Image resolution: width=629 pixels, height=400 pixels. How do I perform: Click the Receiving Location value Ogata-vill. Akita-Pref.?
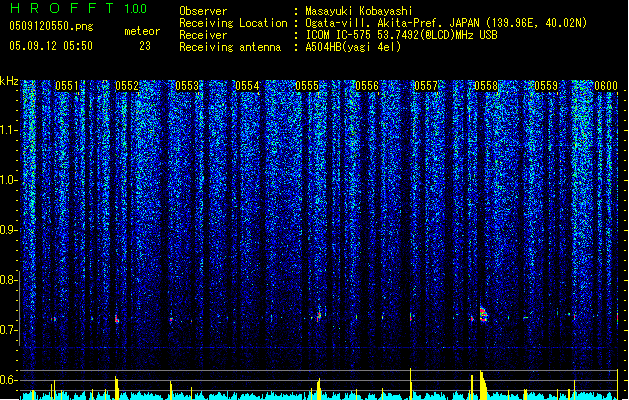371,23
